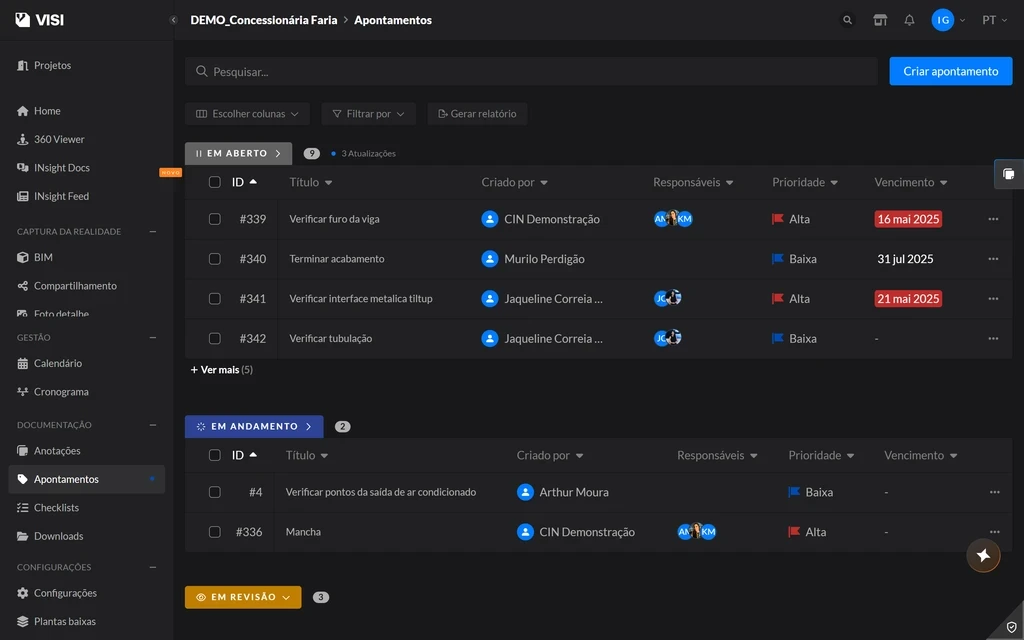Check select-all box in Em Aberto header
The width and height of the screenshot is (1024, 640).
coord(214,182)
